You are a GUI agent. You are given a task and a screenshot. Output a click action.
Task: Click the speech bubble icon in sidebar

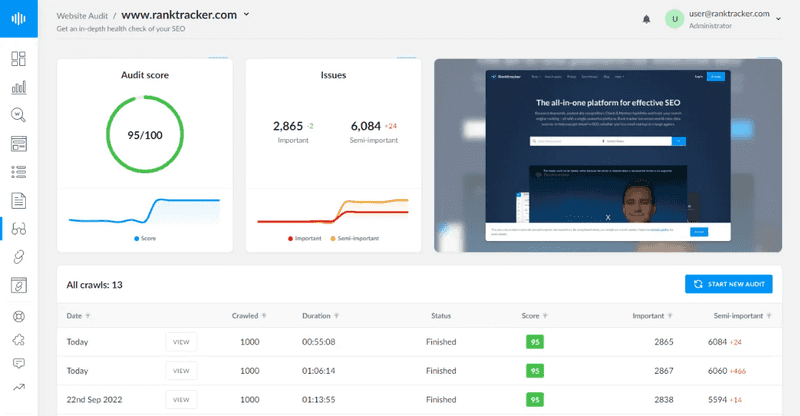[18, 363]
